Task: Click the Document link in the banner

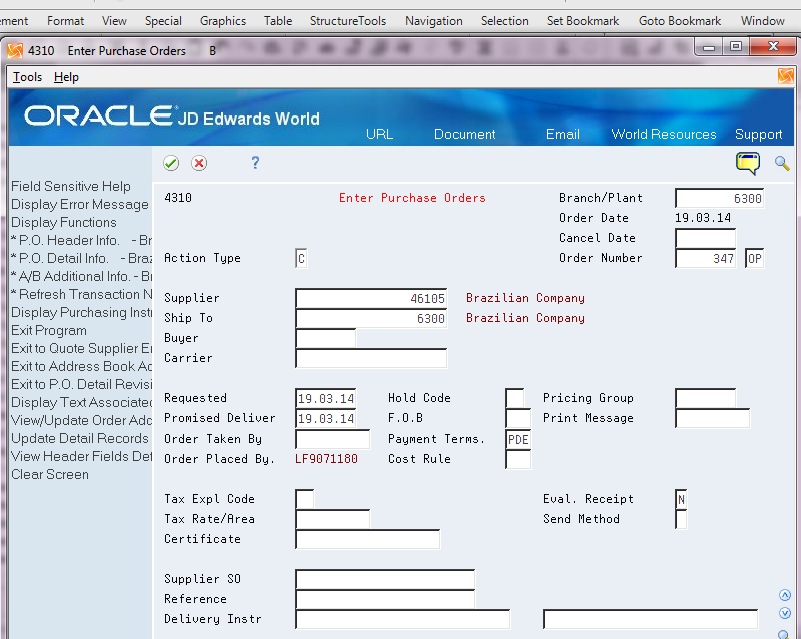Action: tap(464, 134)
